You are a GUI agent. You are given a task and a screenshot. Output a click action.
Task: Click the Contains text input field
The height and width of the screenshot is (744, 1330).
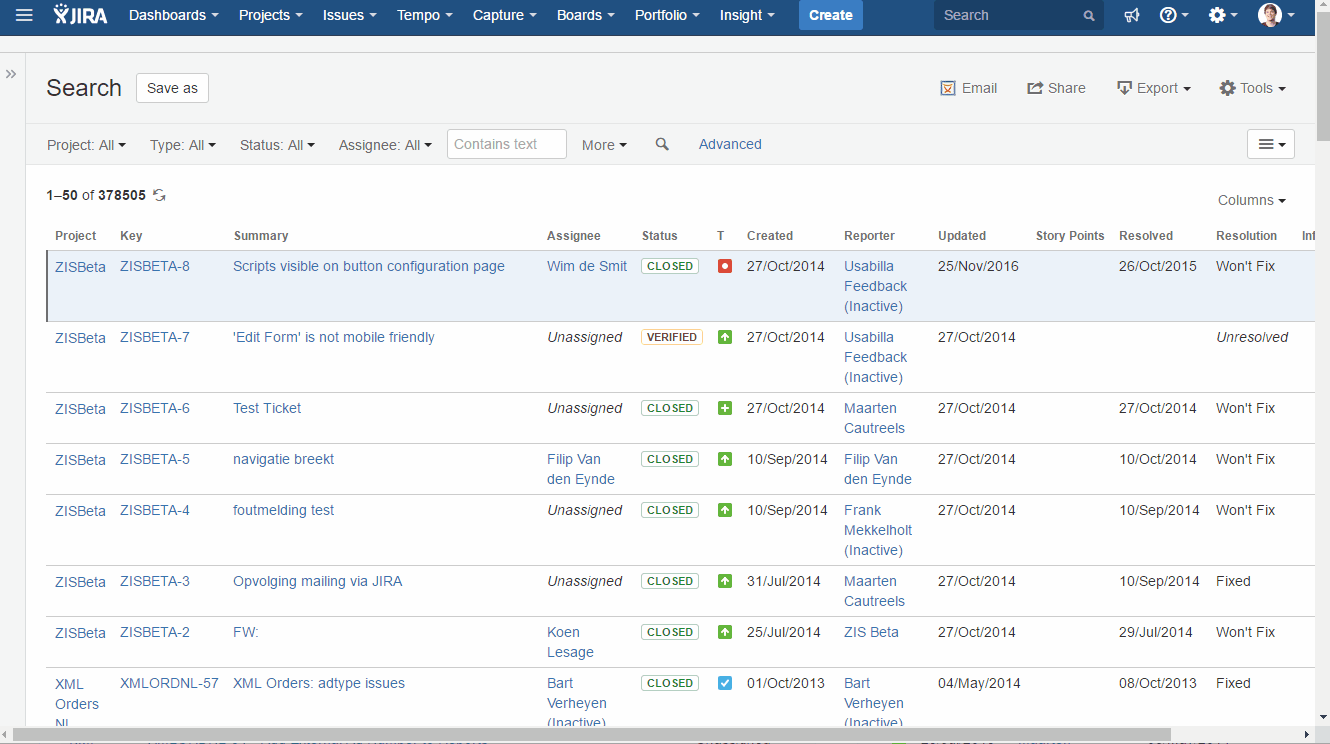506,144
